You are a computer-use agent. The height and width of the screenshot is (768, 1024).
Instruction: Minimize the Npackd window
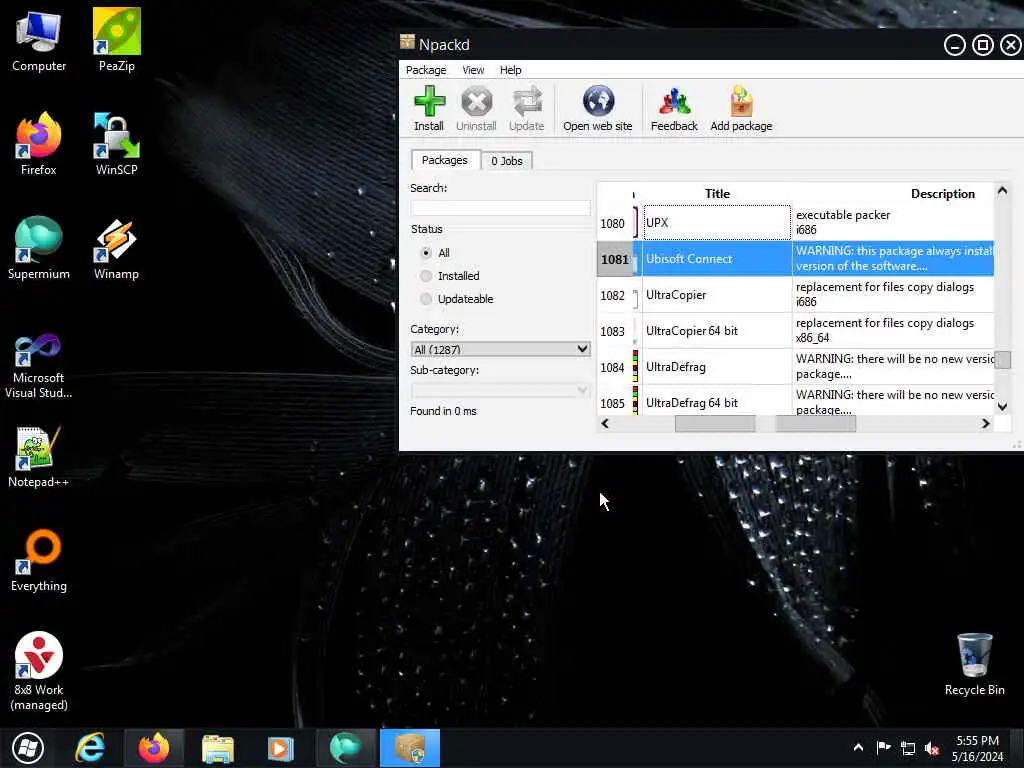[954, 45]
